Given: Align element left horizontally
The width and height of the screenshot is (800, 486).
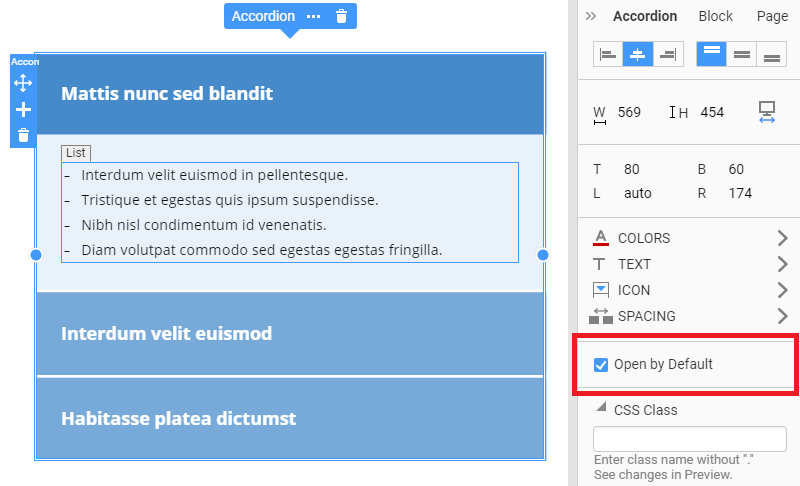Looking at the screenshot, I should tap(608, 54).
